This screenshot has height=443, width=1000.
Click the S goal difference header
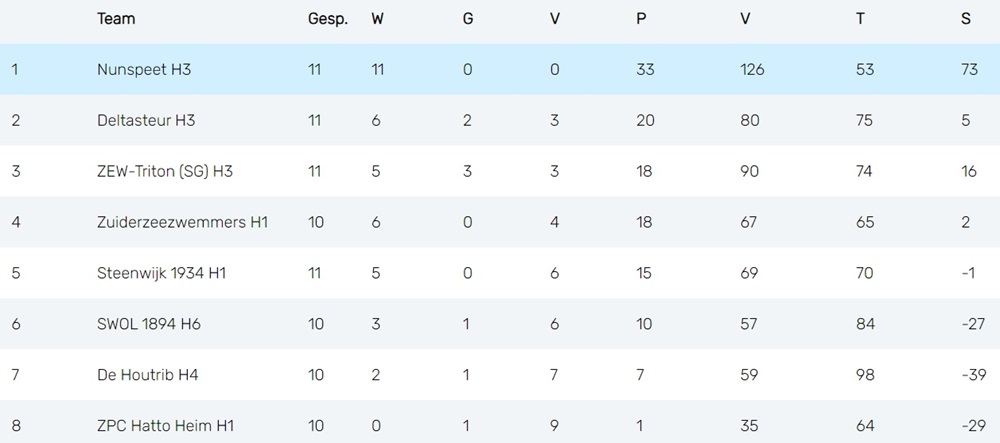coord(966,19)
